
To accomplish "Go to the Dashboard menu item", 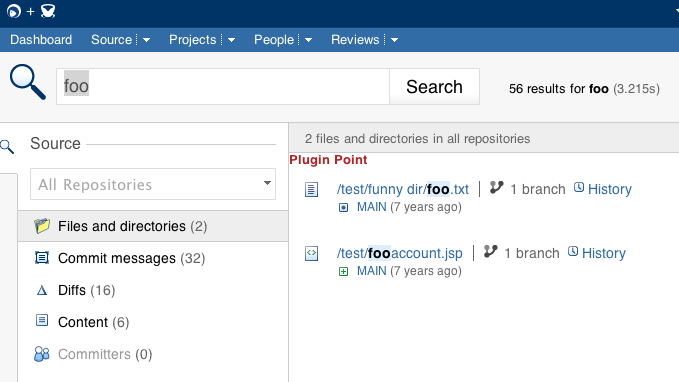I will pos(41,40).
